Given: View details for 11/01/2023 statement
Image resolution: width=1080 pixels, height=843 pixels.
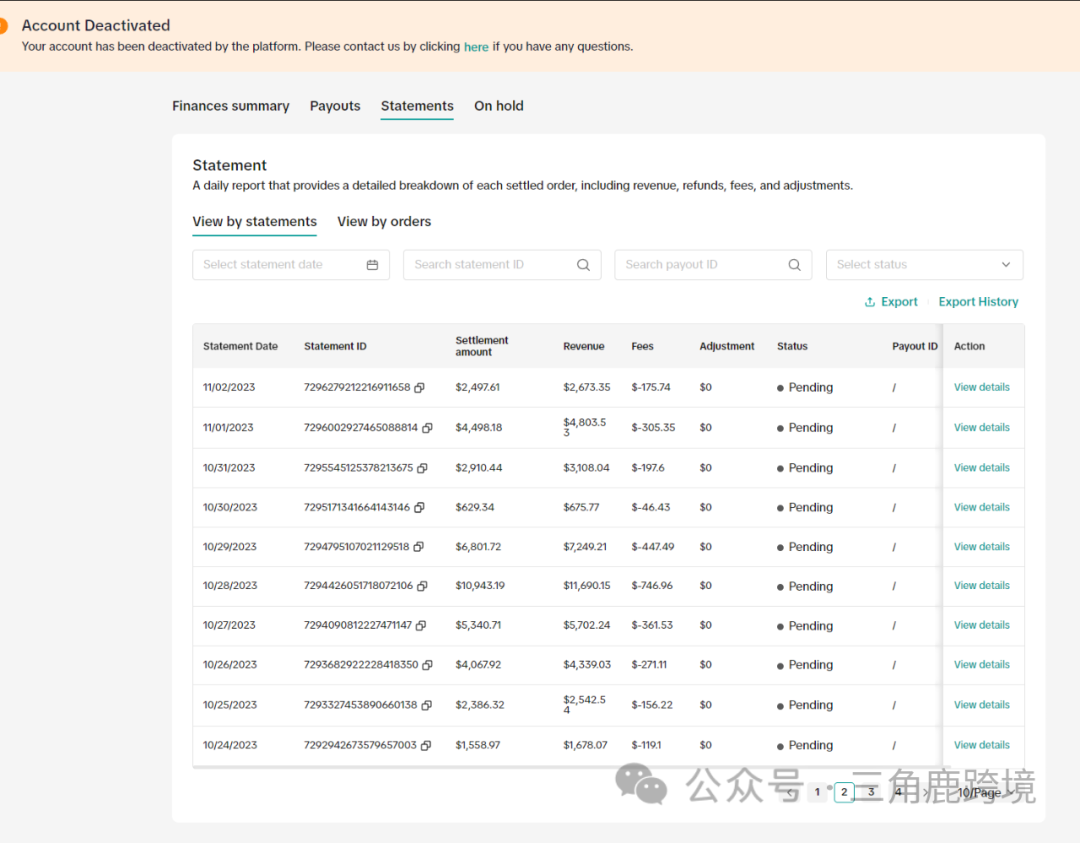Looking at the screenshot, I should [x=982, y=427].
